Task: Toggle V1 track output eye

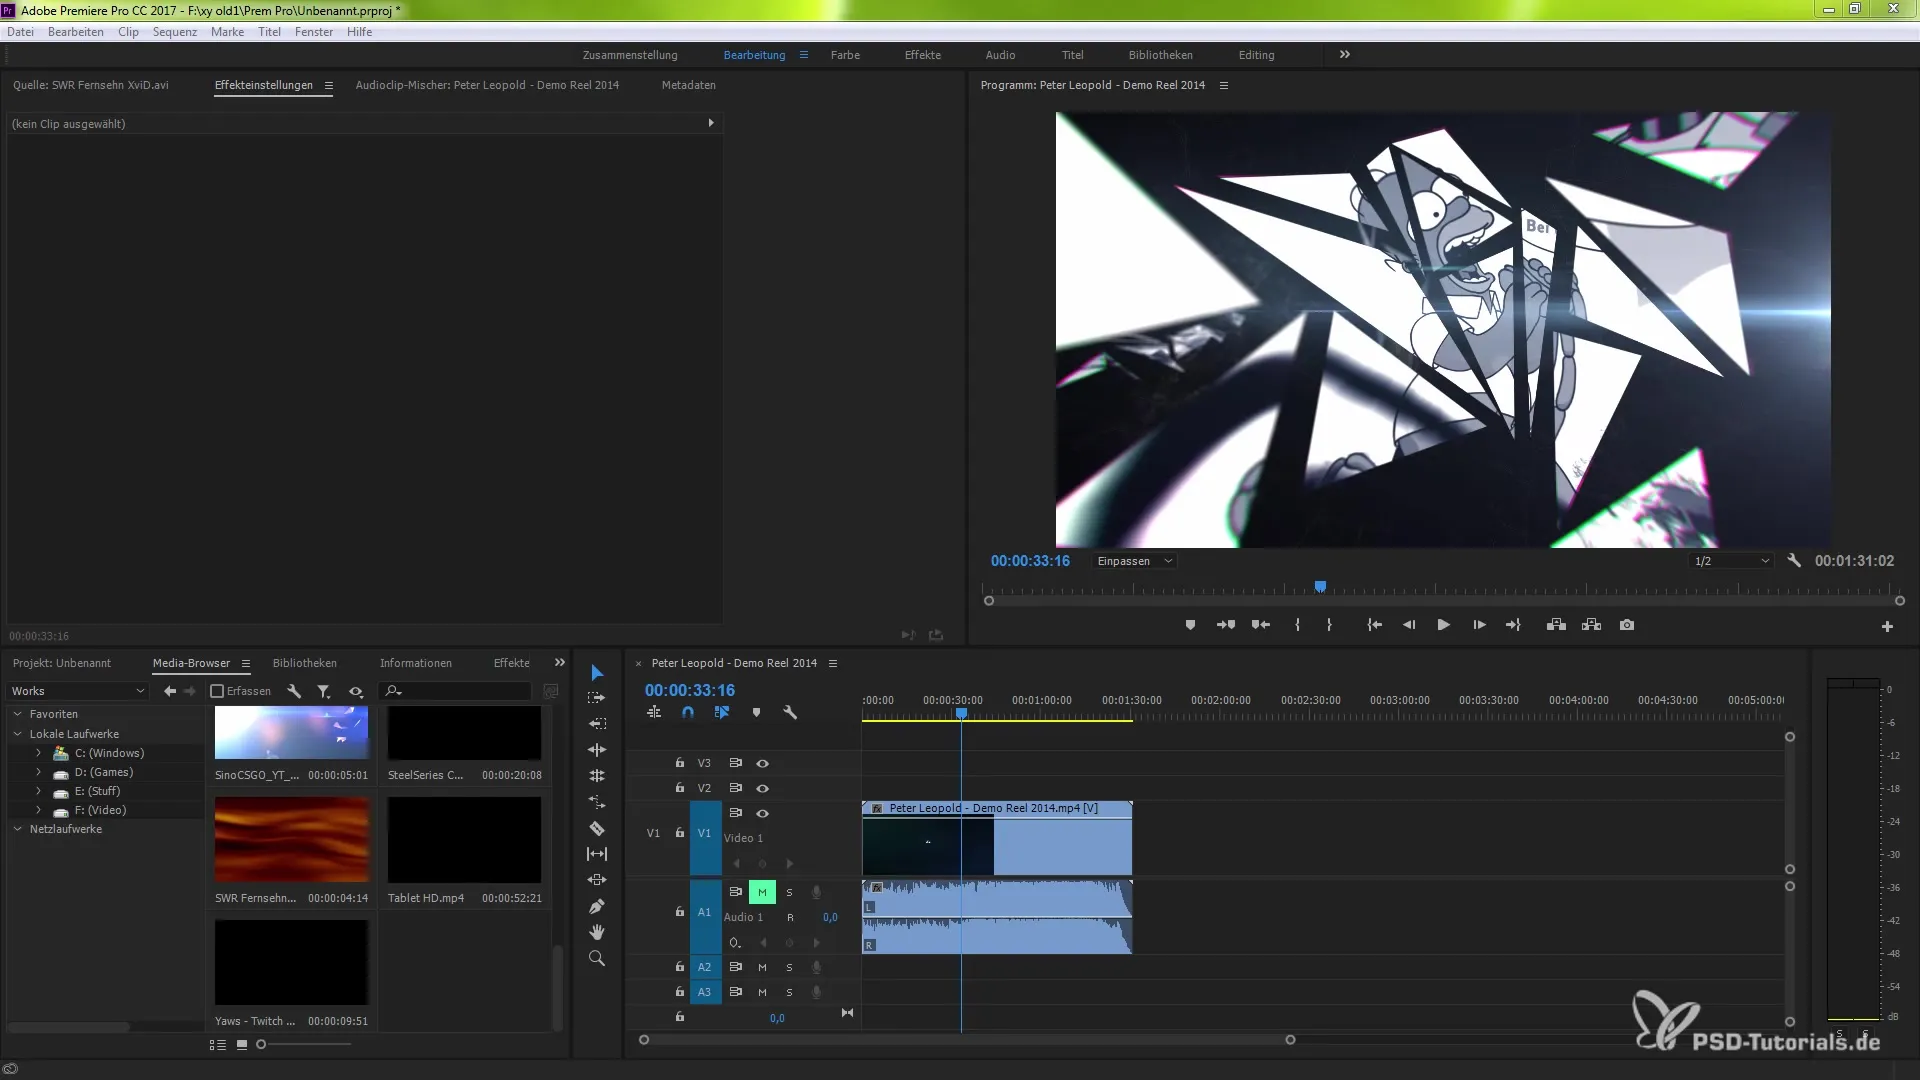Action: pos(762,813)
